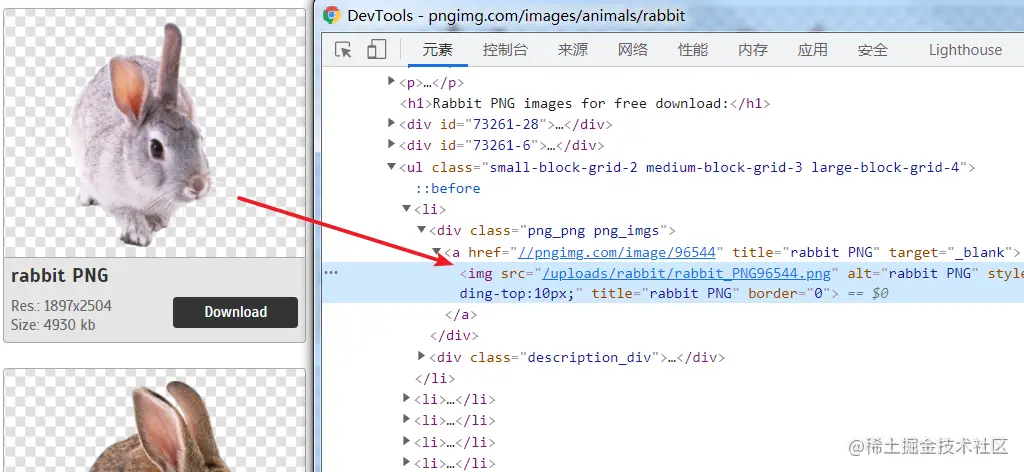The height and width of the screenshot is (472, 1024).
Task: Open the Lighthouse tab
Action: pos(965,50)
